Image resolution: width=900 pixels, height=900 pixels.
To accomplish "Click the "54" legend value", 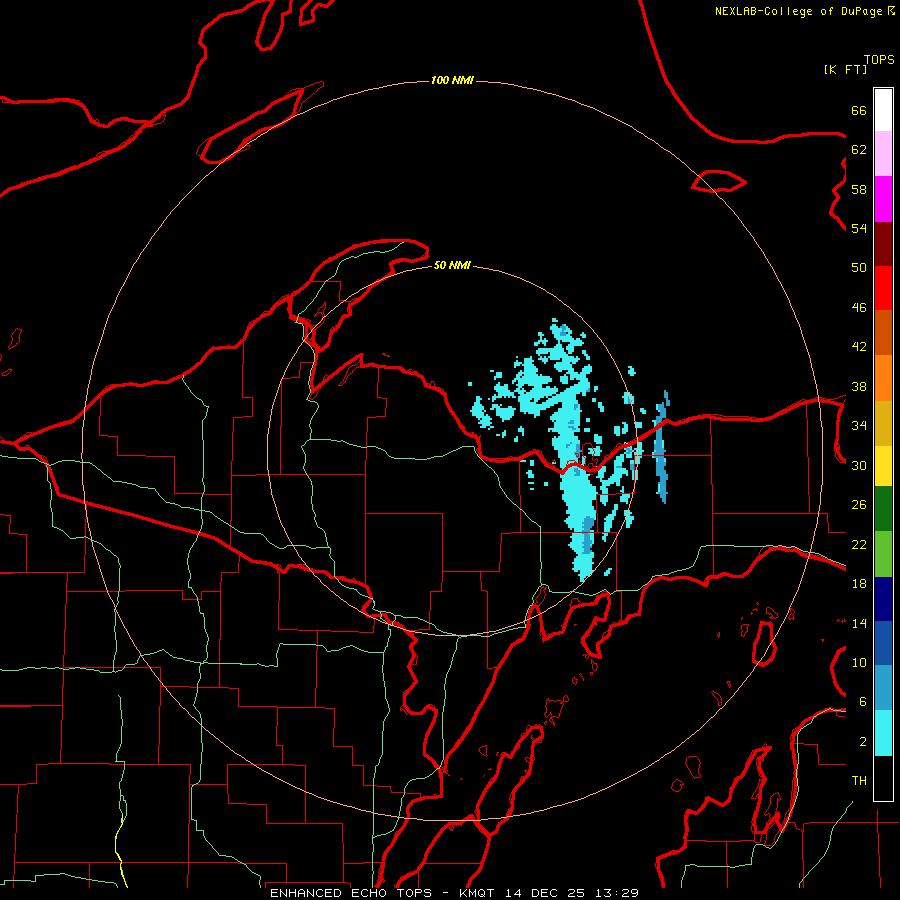I will pos(859,228).
